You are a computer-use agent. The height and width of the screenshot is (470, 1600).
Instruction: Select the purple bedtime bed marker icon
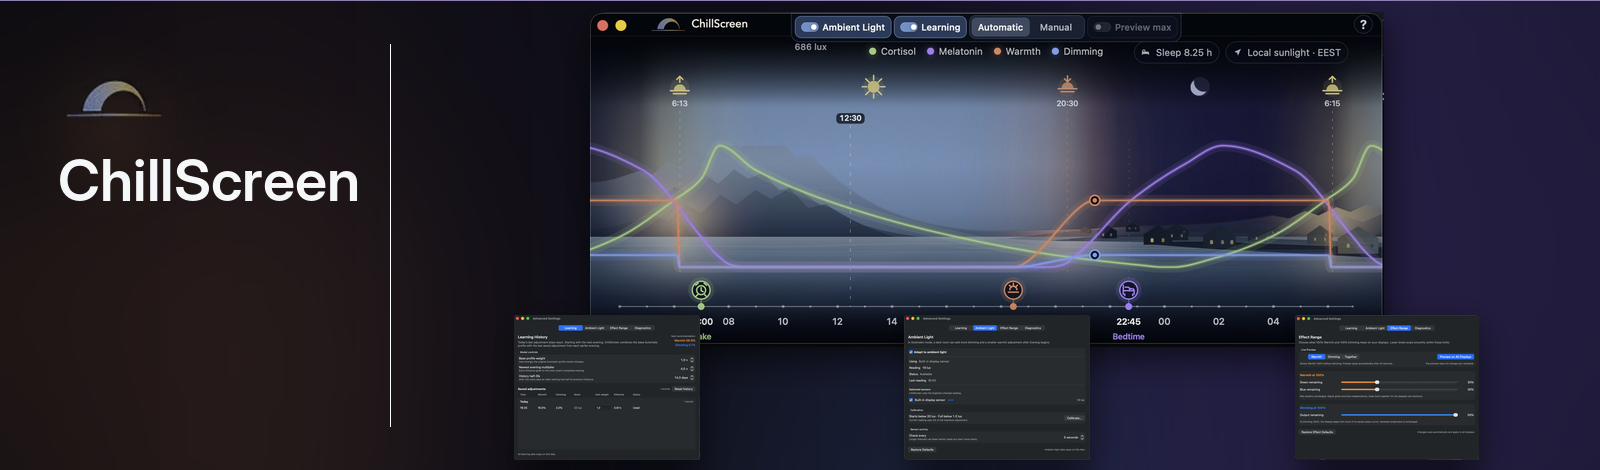[1128, 290]
